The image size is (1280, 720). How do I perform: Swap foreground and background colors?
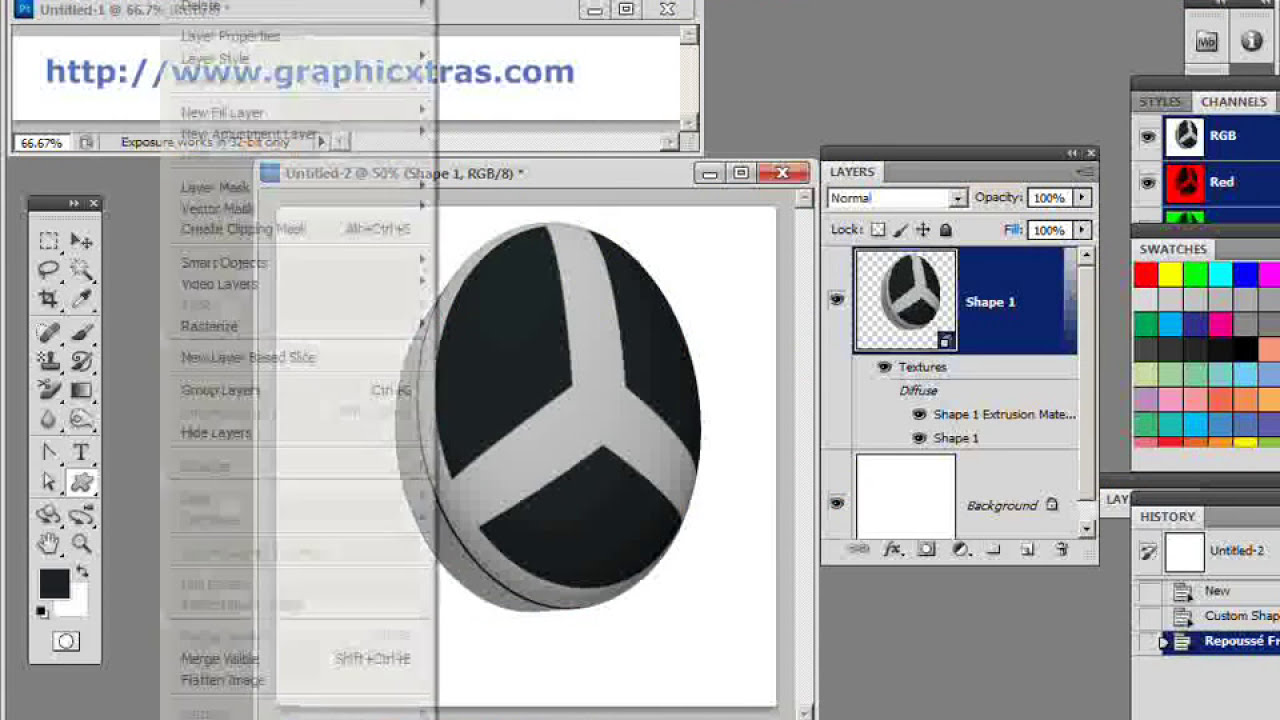click(x=82, y=573)
